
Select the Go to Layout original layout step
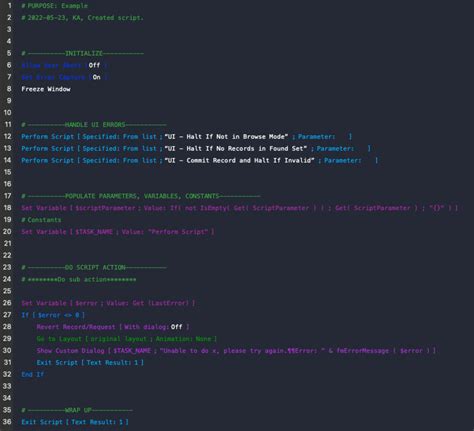point(127,339)
